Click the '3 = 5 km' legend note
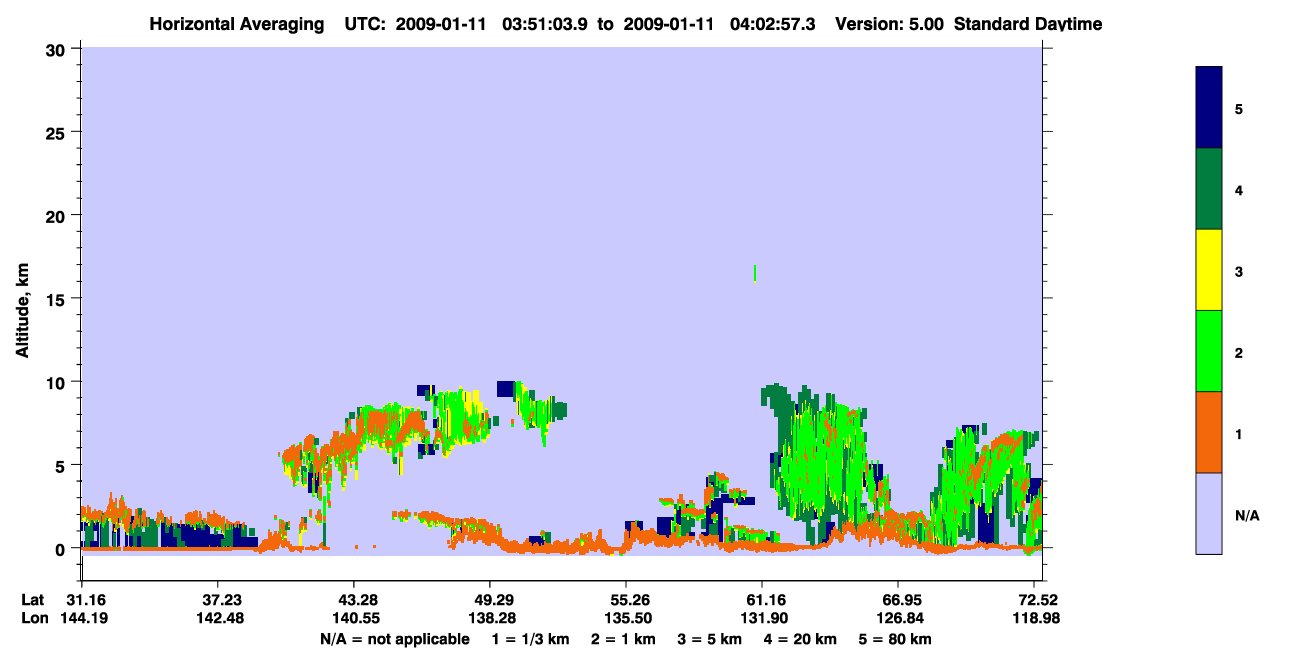1300x667 pixels. [712, 638]
